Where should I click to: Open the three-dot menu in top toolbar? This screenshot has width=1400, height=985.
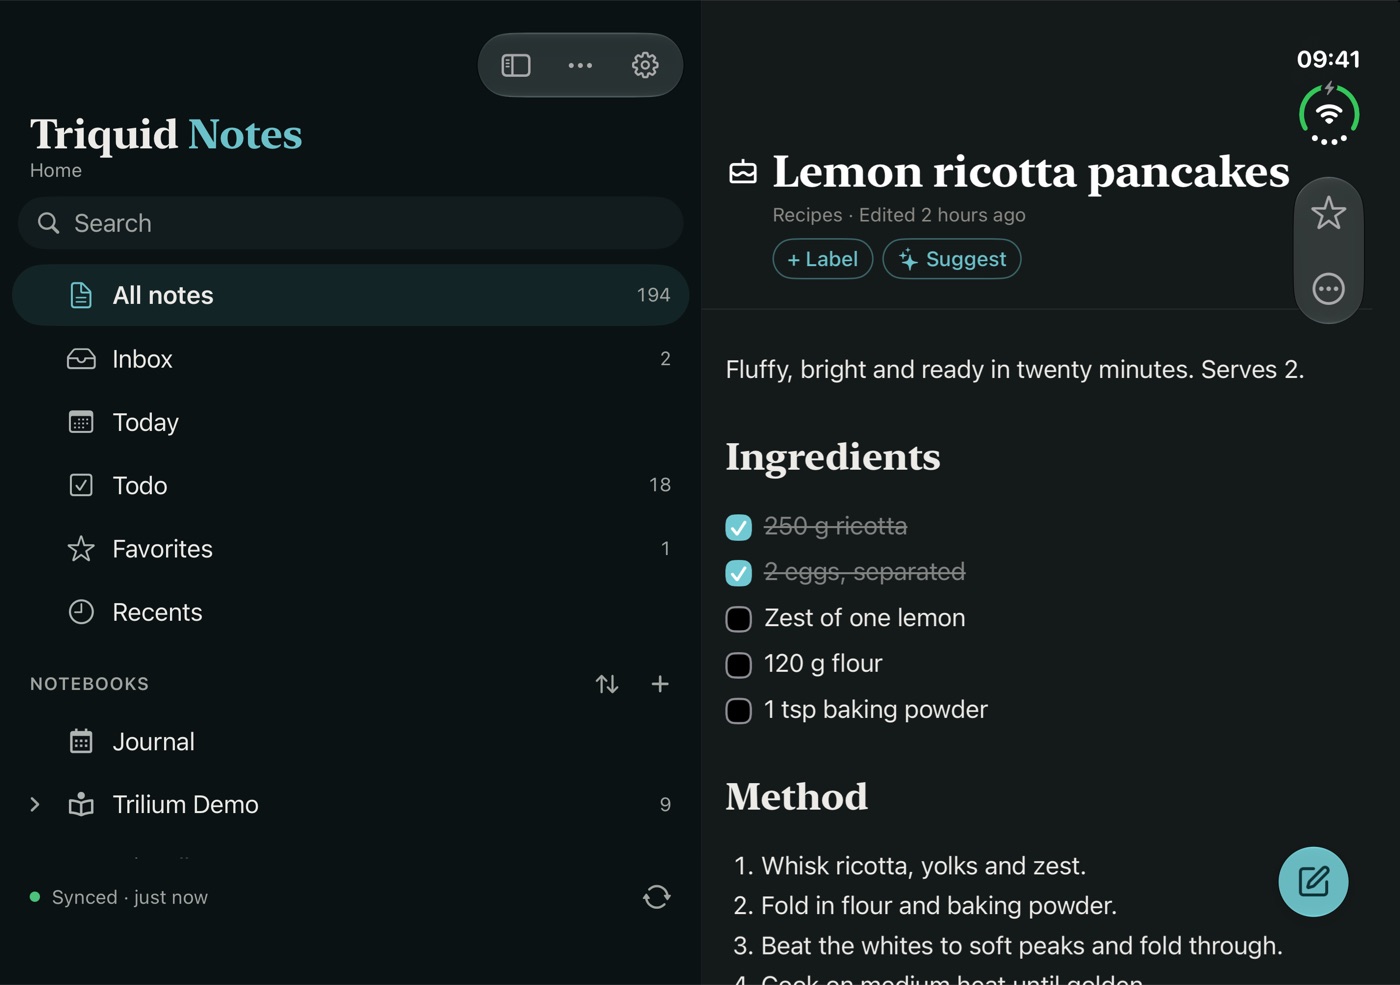pos(580,65)
